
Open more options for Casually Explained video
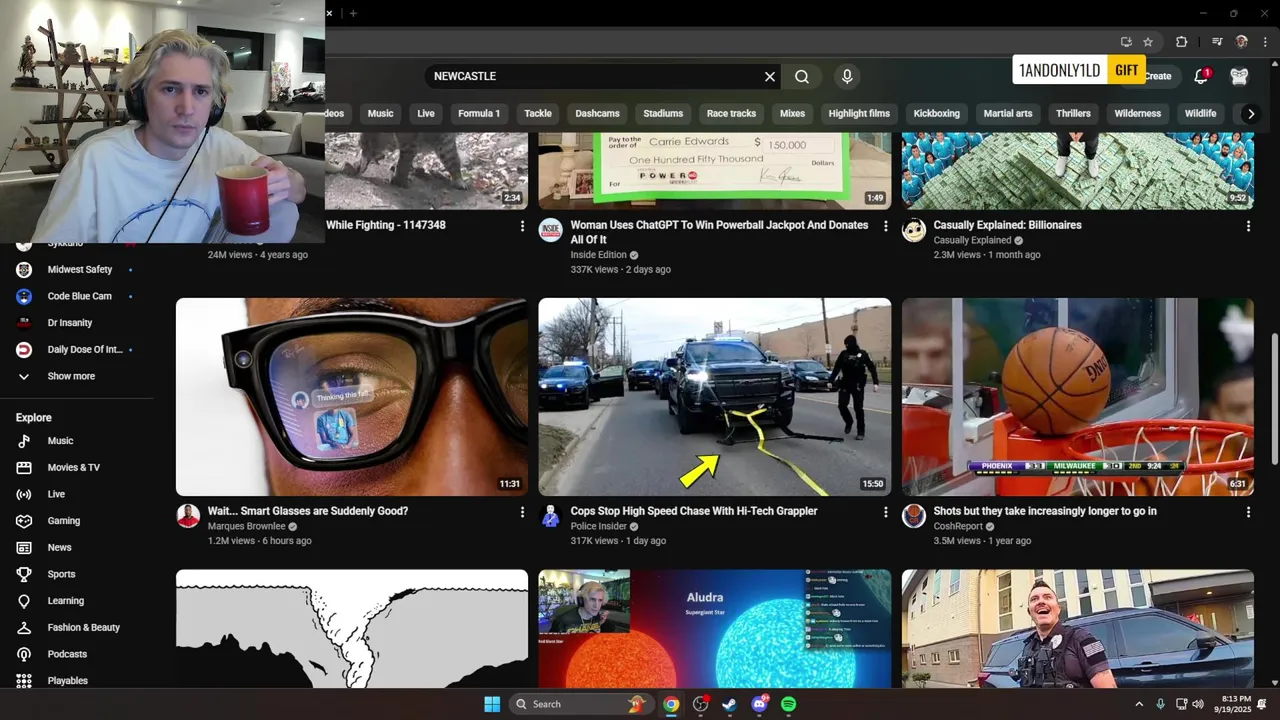tap(1248, 226)
